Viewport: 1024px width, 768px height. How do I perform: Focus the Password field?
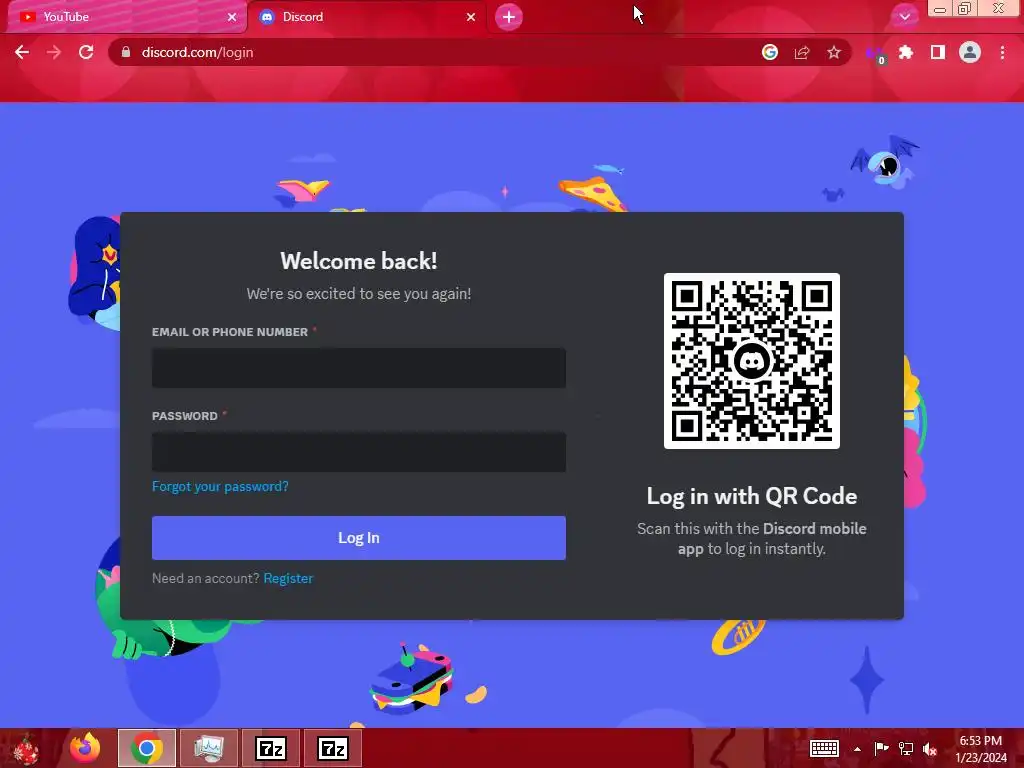(x=359, y=451)
